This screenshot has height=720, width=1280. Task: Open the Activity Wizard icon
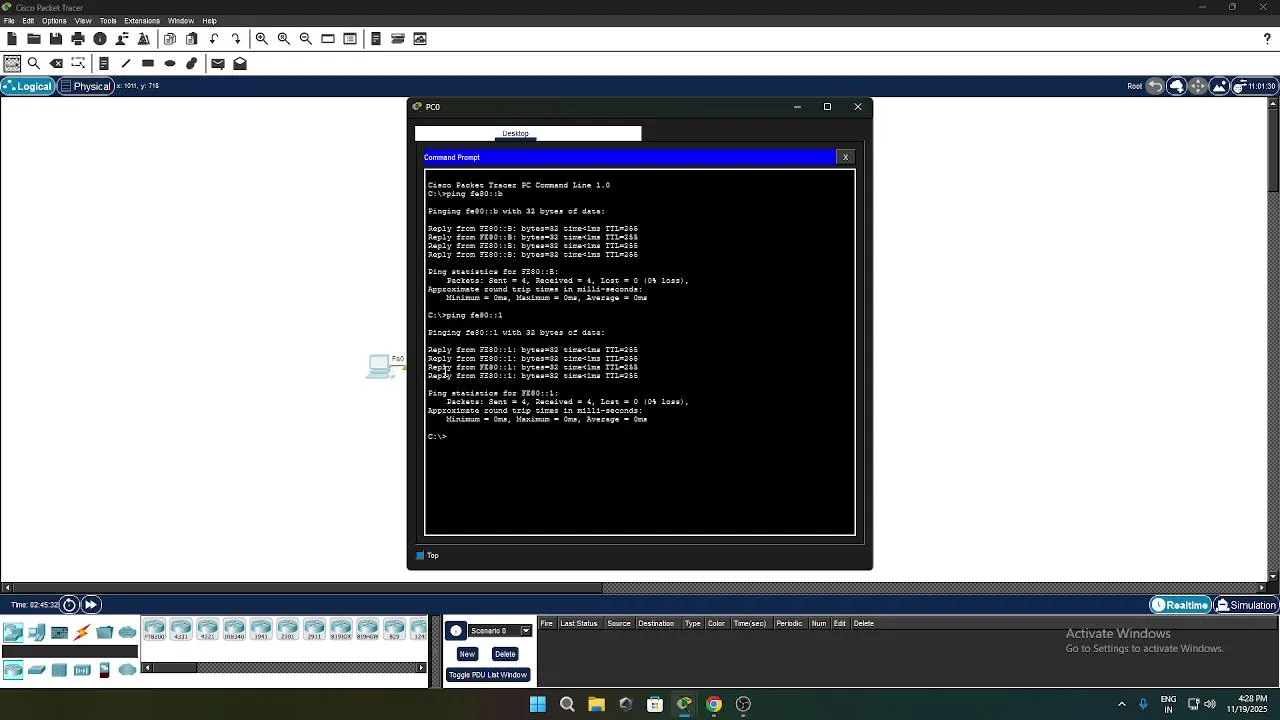[x=122, y=39]
